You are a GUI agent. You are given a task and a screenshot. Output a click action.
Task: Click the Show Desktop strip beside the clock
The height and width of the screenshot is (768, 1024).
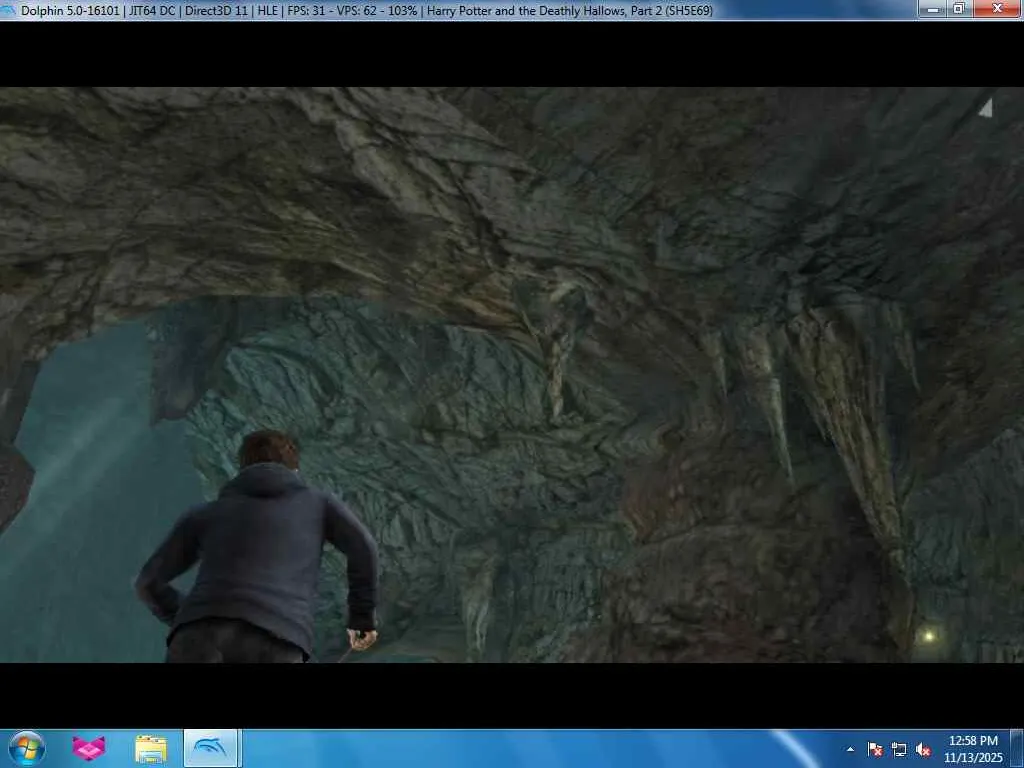pyautogui.click(x=1017, y=749)
